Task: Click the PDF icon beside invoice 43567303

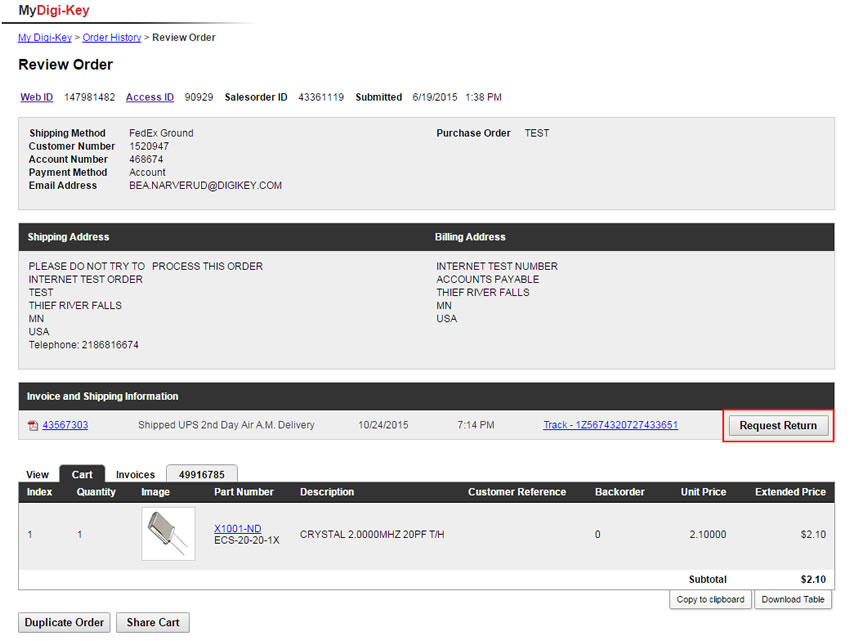Action: [33, 426]
